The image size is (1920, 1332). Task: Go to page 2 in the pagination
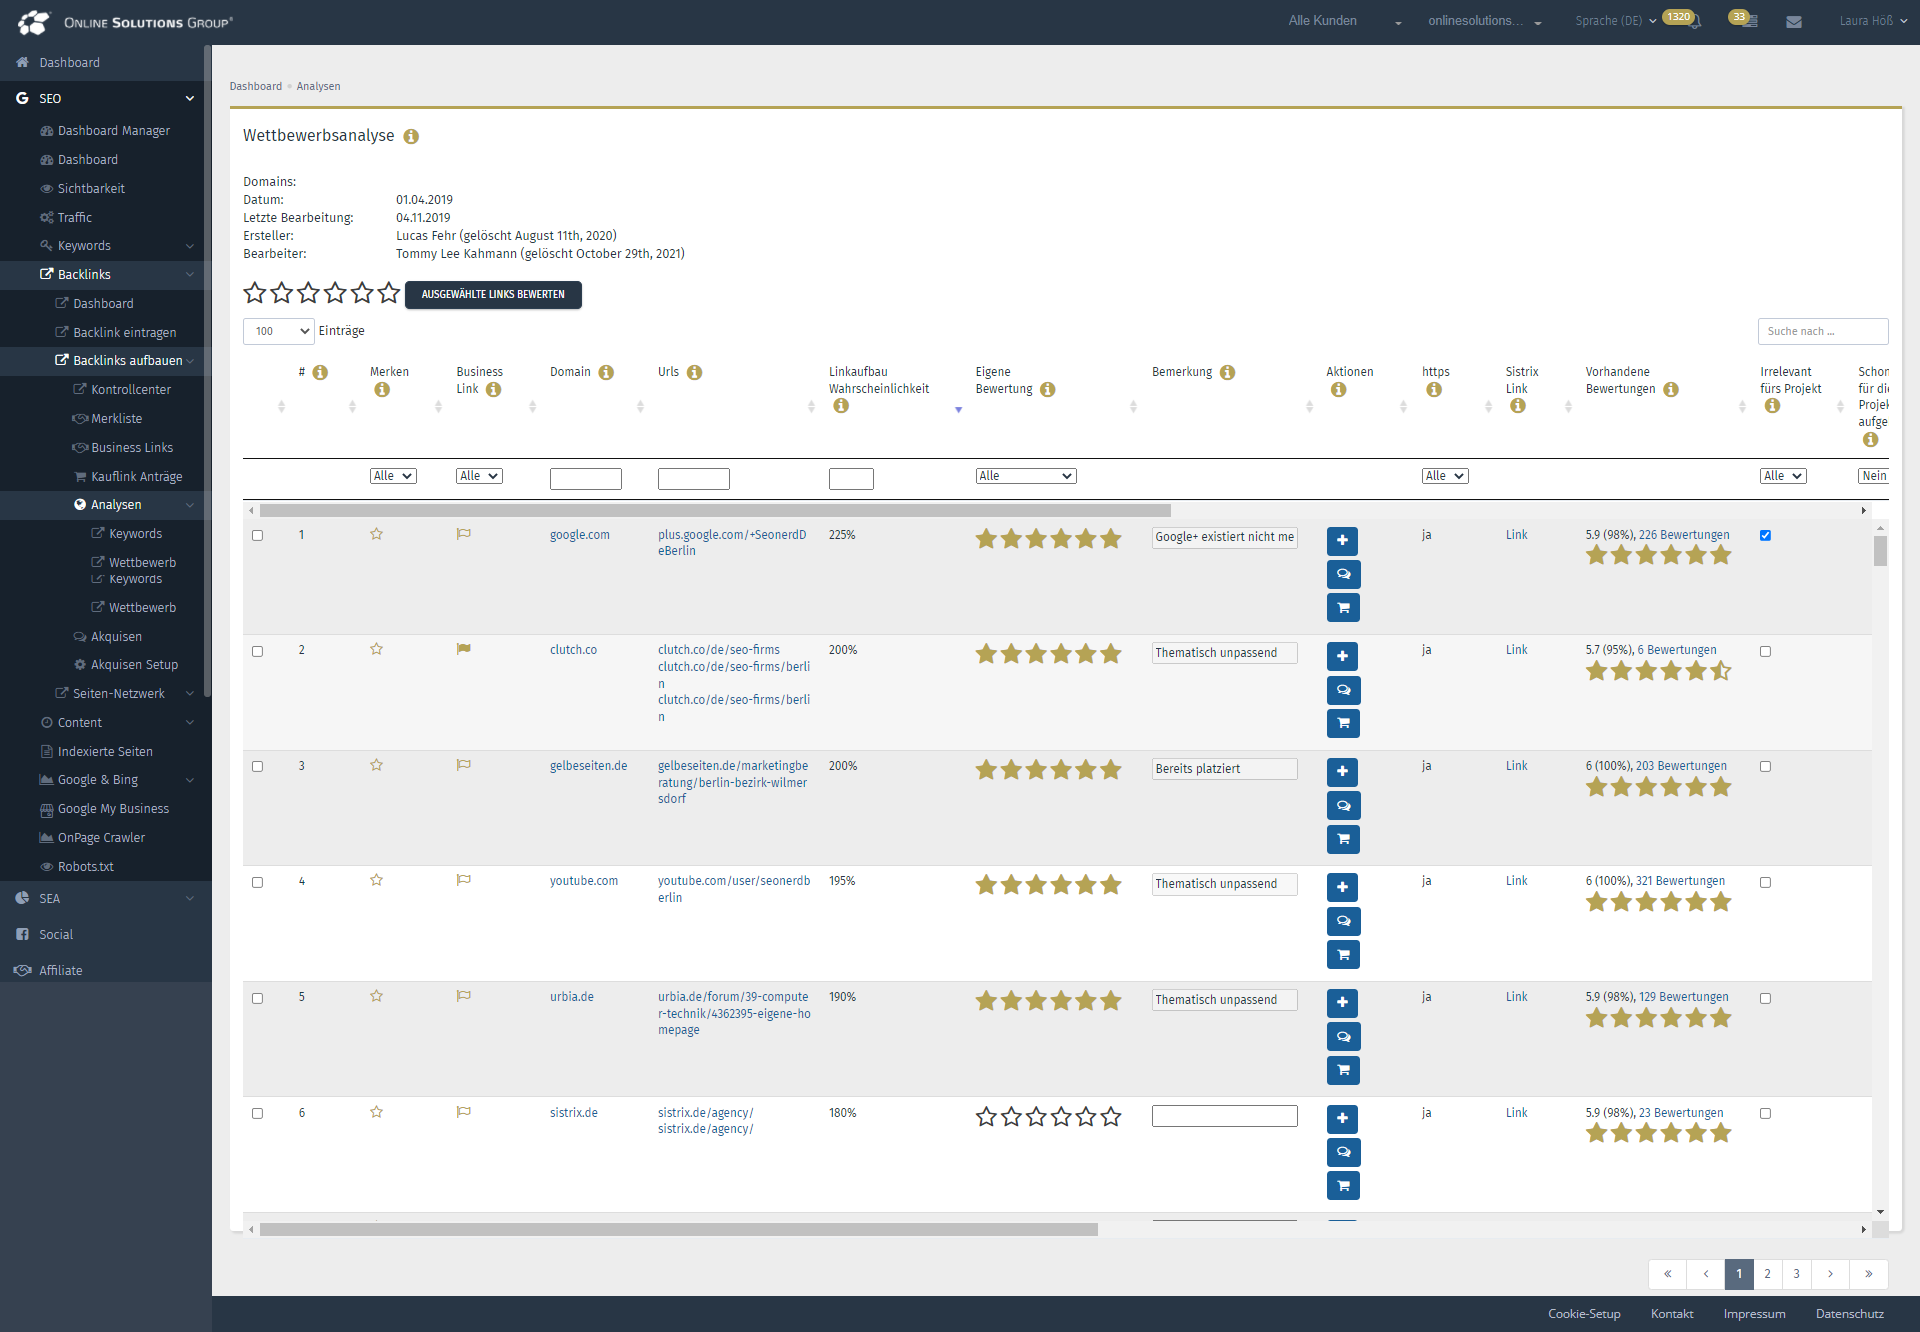[x=1768, y=1275]
